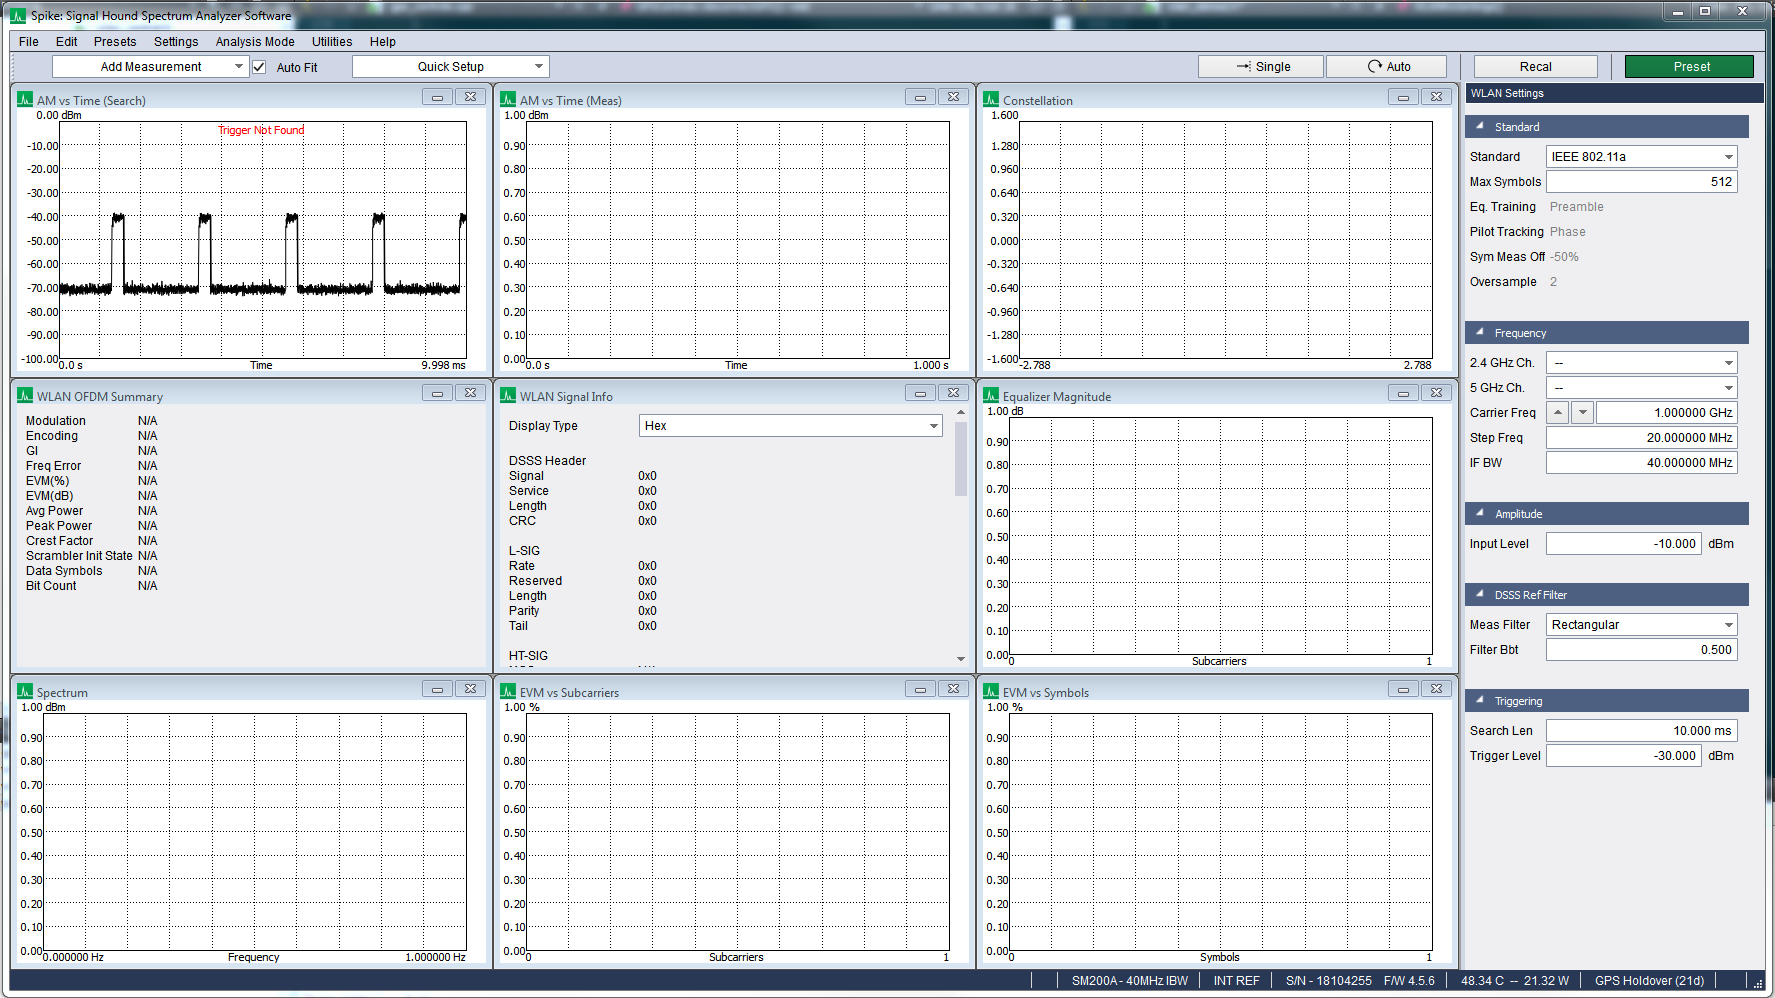Viewport: 1775px width, 998px height.
Task: Open the Utilities menu
Action: 332,42
